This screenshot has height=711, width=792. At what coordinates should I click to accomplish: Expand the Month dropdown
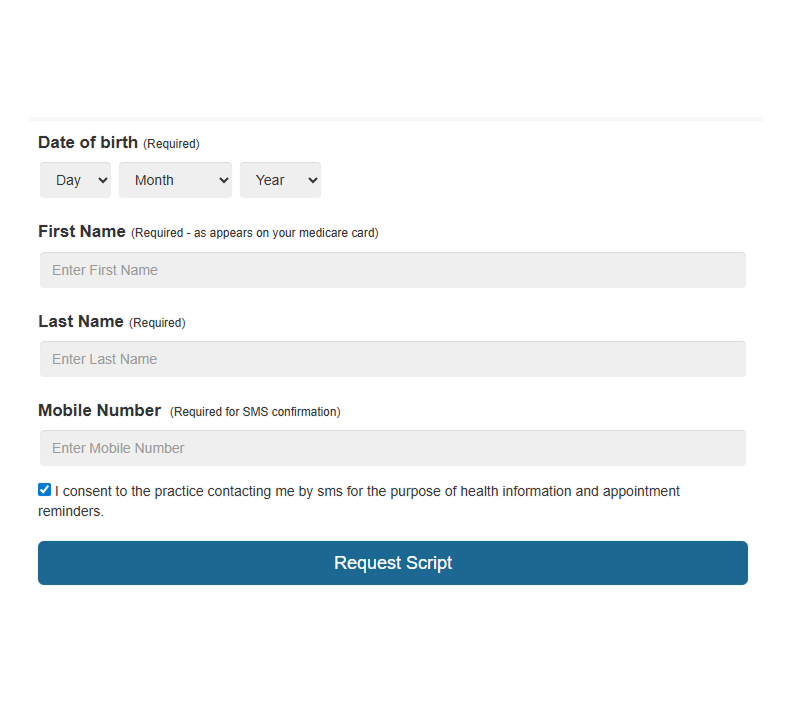pos(175,180)
